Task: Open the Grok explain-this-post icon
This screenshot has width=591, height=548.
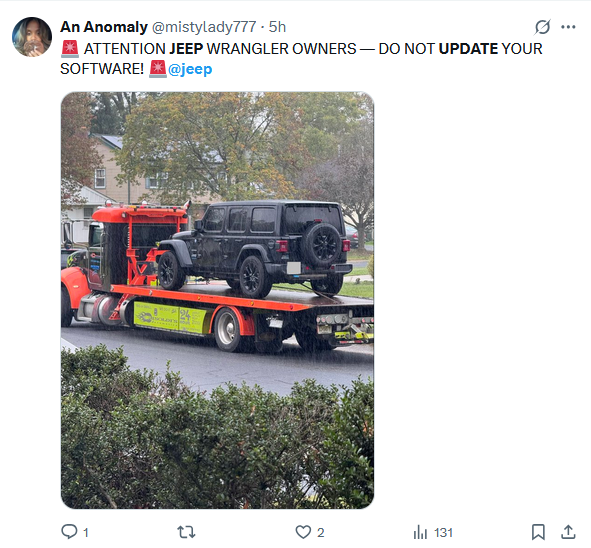Action: point(543,27)
